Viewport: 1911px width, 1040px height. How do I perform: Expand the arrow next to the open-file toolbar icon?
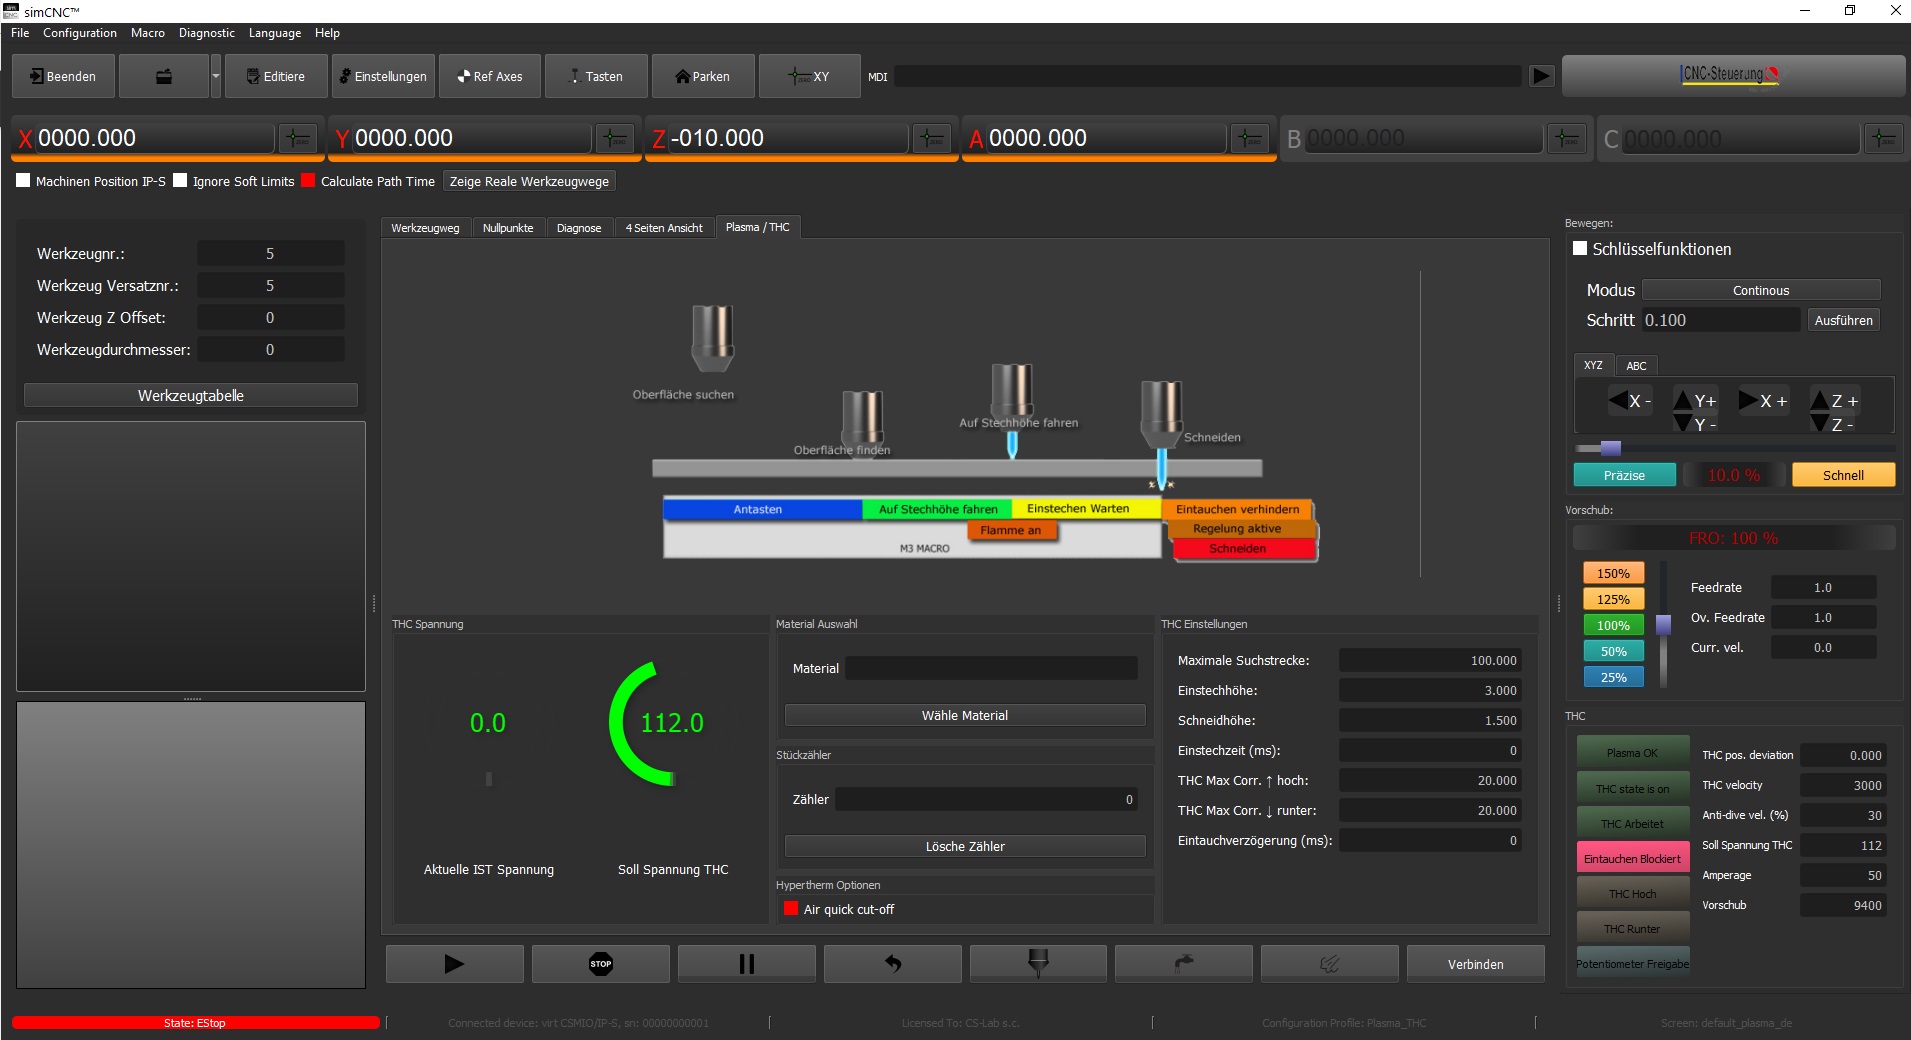[215, 75]
